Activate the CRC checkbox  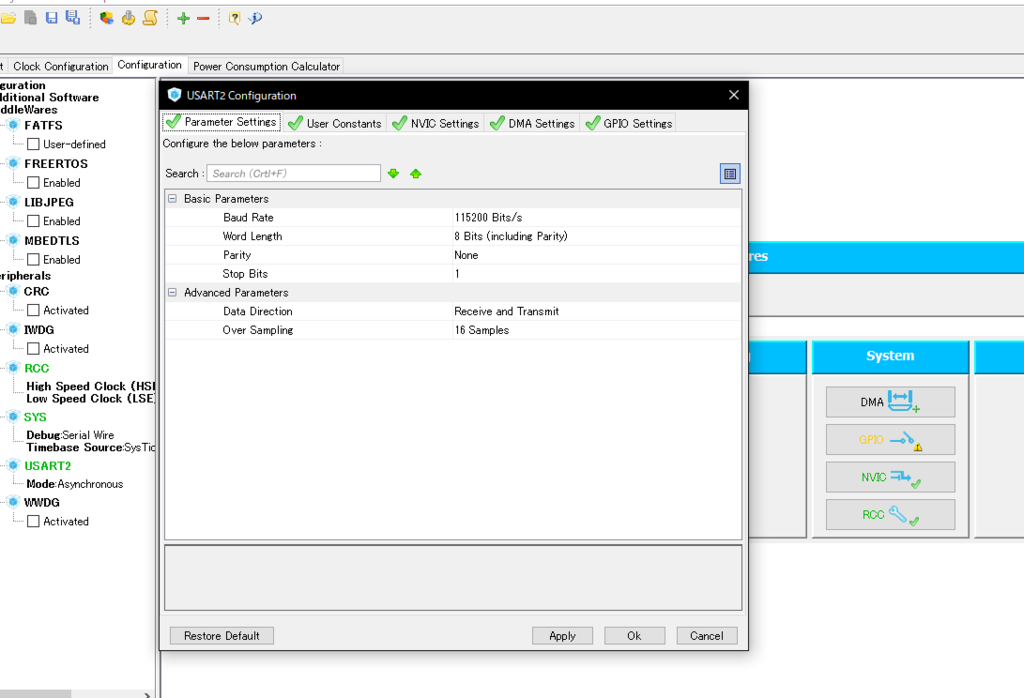click(33, 310)
